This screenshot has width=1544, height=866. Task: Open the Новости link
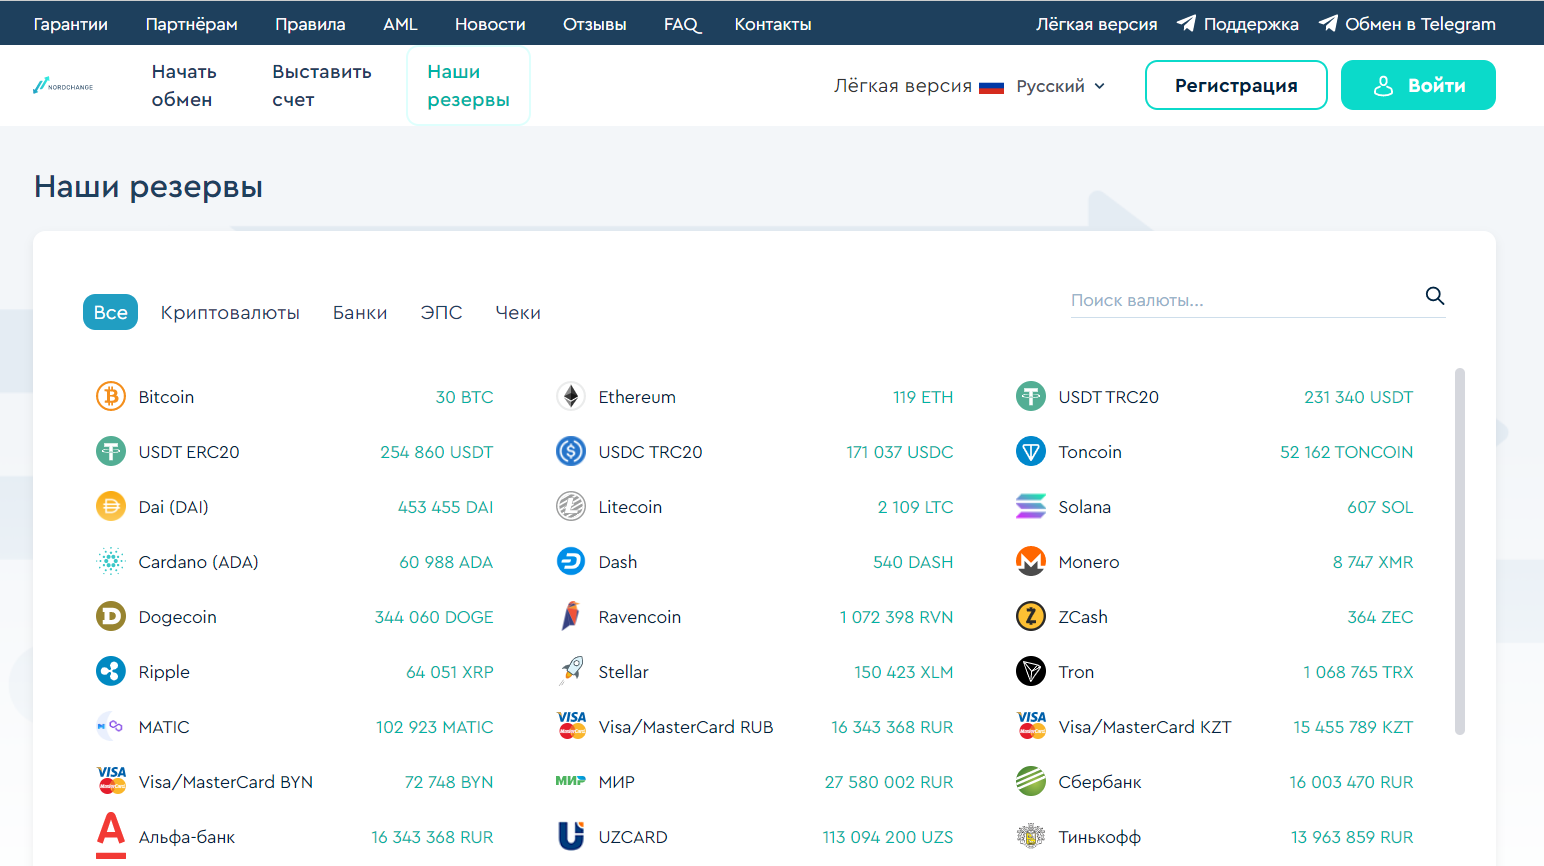tap(490, 24)
